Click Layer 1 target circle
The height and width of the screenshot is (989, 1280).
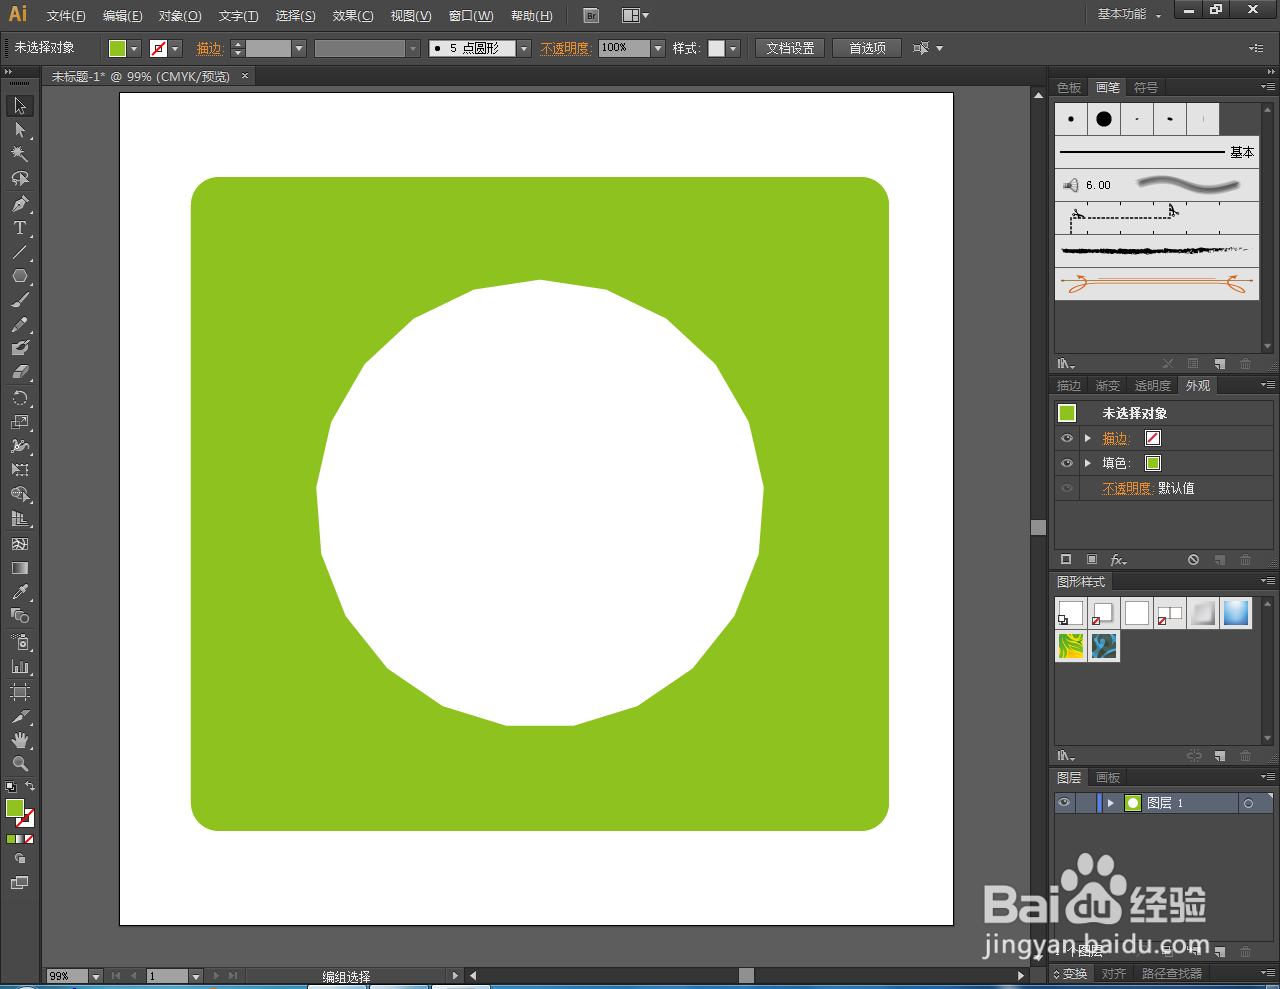(x=1248, y=803)
